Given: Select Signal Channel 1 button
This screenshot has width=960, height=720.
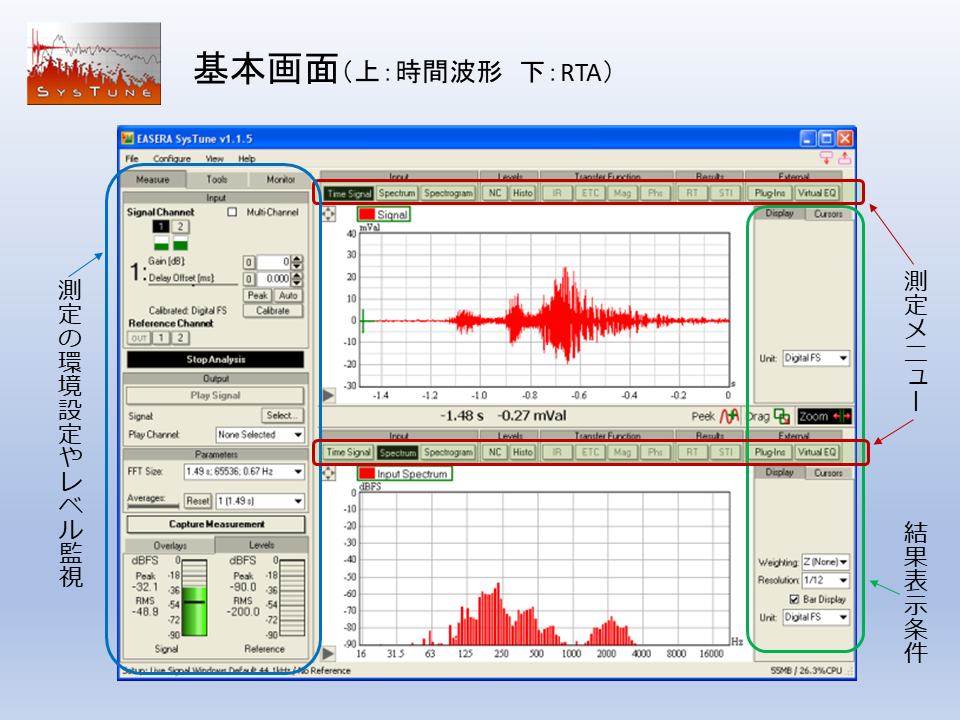Looking at the screenshot, I should coord(161,227).
